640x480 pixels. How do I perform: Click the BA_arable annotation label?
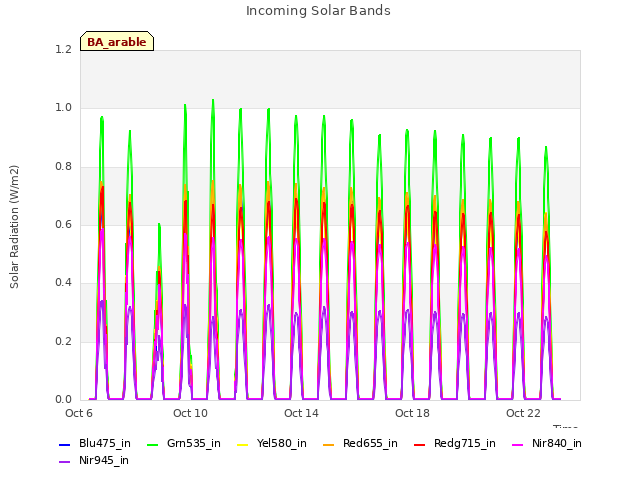click(117, 41)
